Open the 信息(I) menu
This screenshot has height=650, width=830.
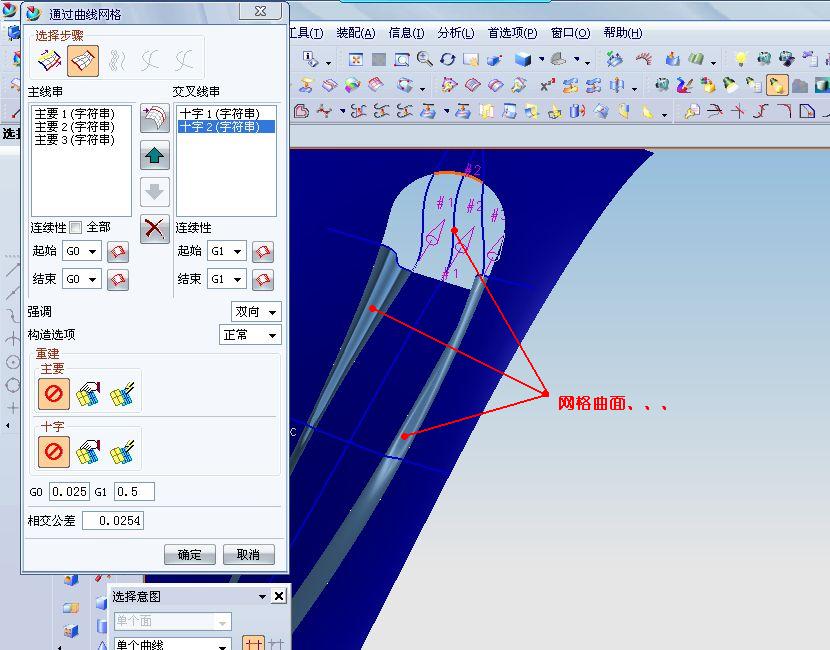[x=406, y=33]
